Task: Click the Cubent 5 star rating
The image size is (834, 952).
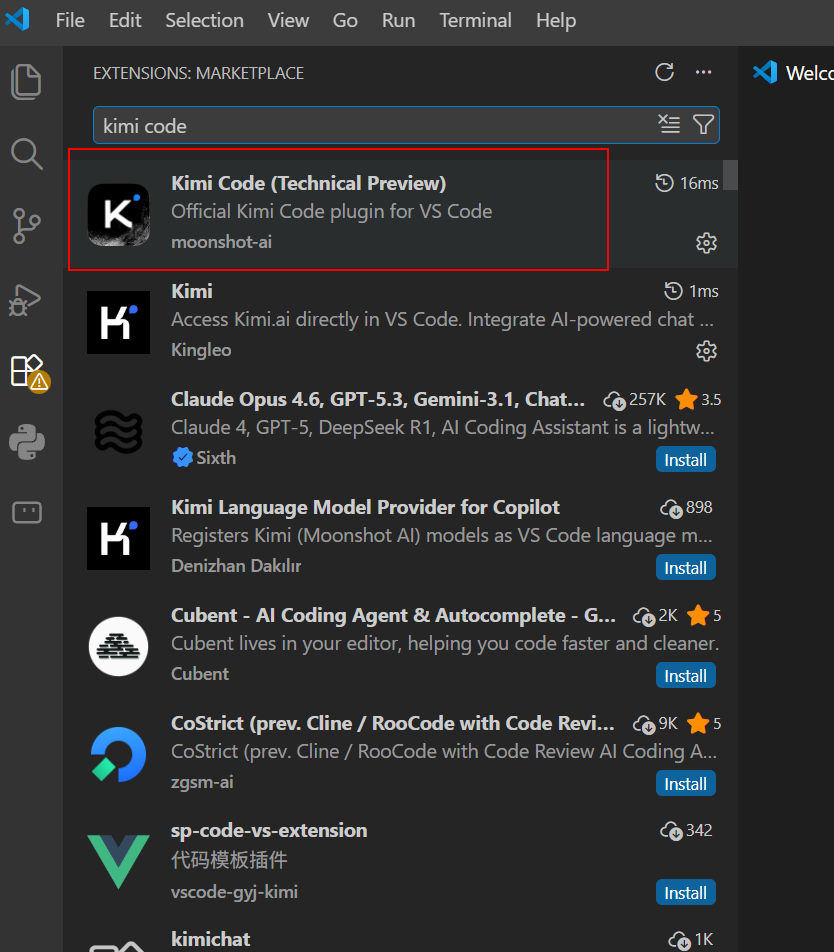Action: pyautogui.click(x=704, y=616)
